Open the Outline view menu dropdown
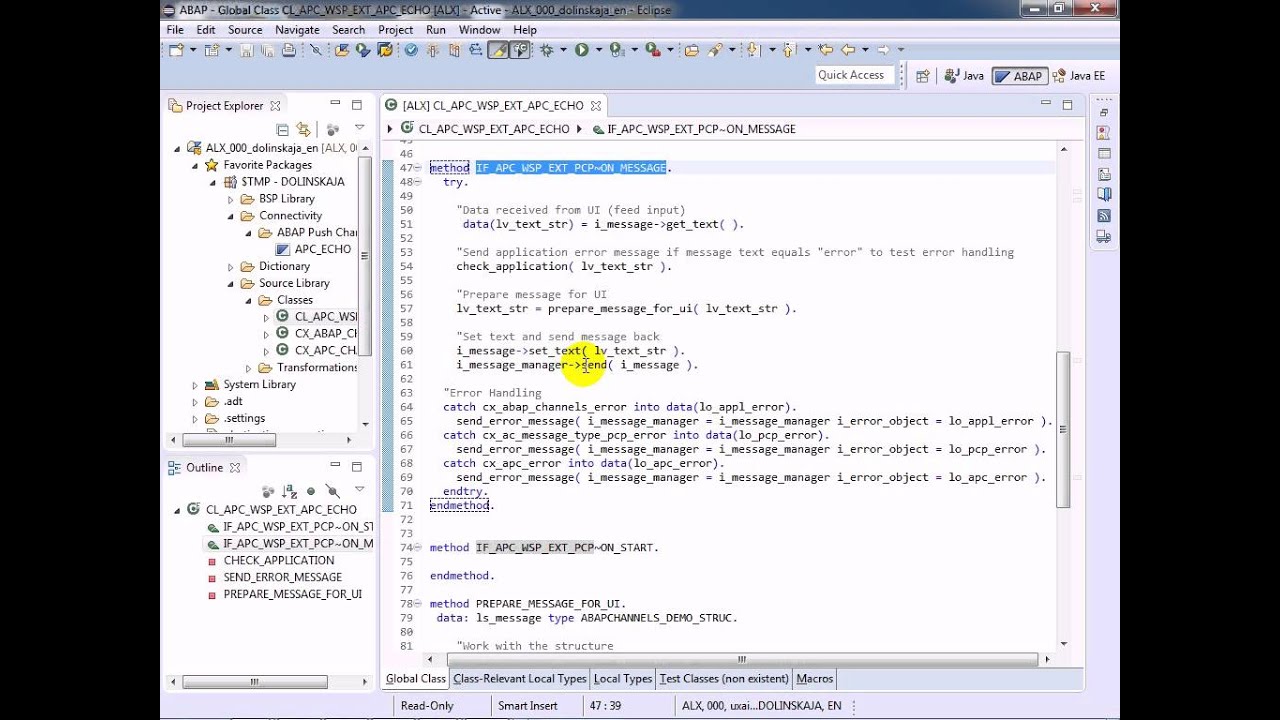Viewport: 1280px width, 720px height. tap(359, 490)
